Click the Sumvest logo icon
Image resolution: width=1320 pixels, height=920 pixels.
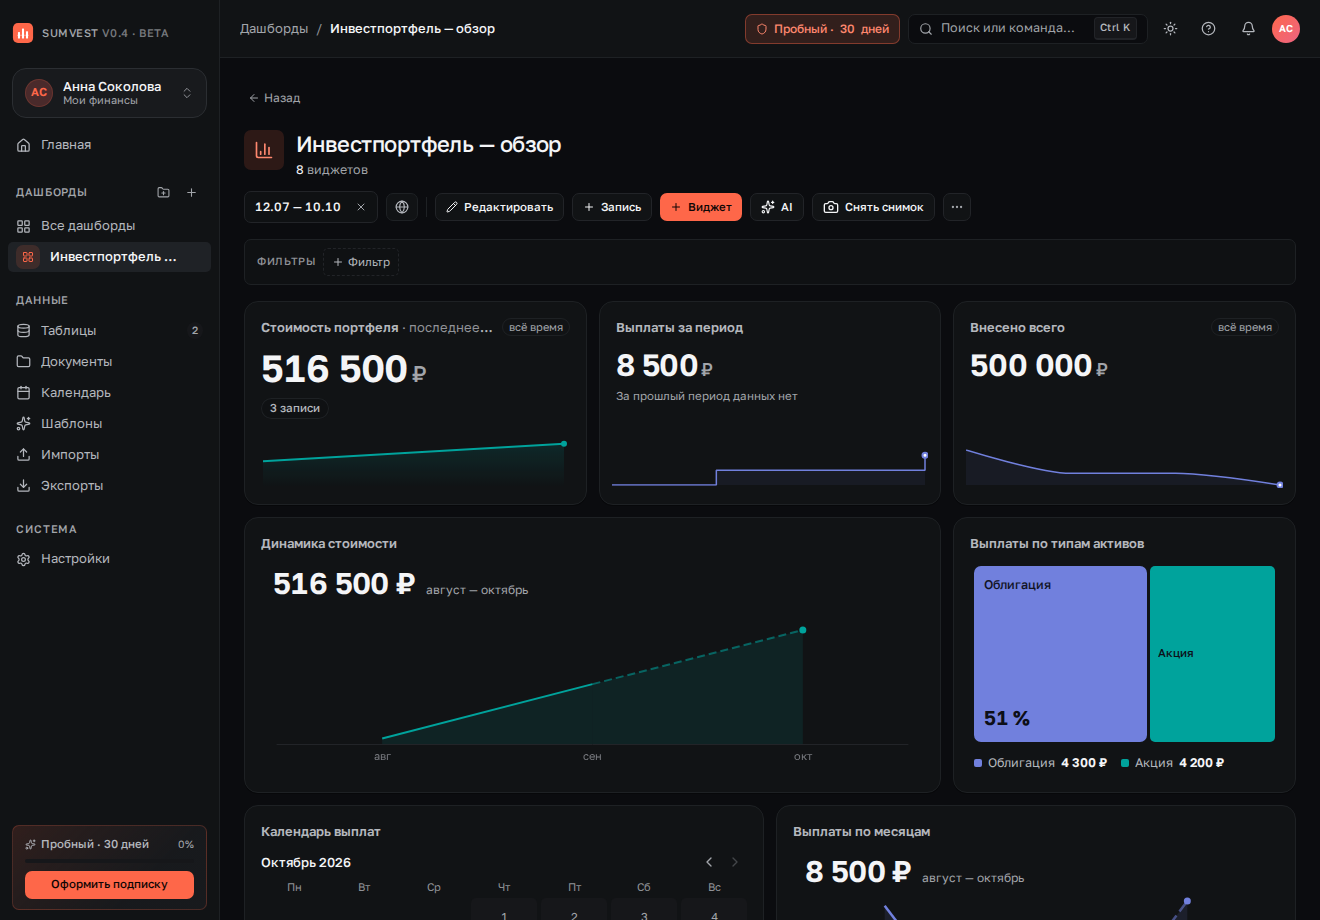coord(23,33)
